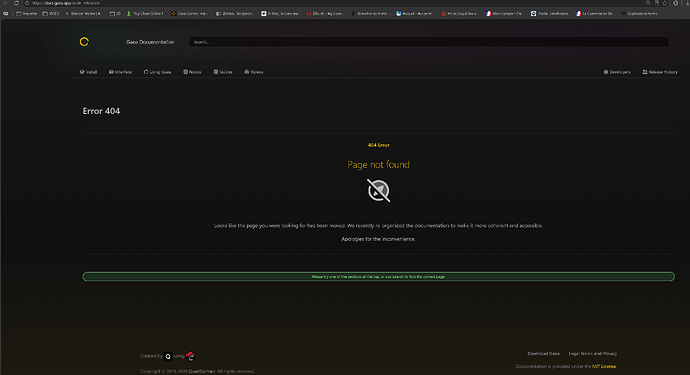
Task: Open Legal Terms and Privacy link
Action: pyautogui.click(x=593, y=353)
